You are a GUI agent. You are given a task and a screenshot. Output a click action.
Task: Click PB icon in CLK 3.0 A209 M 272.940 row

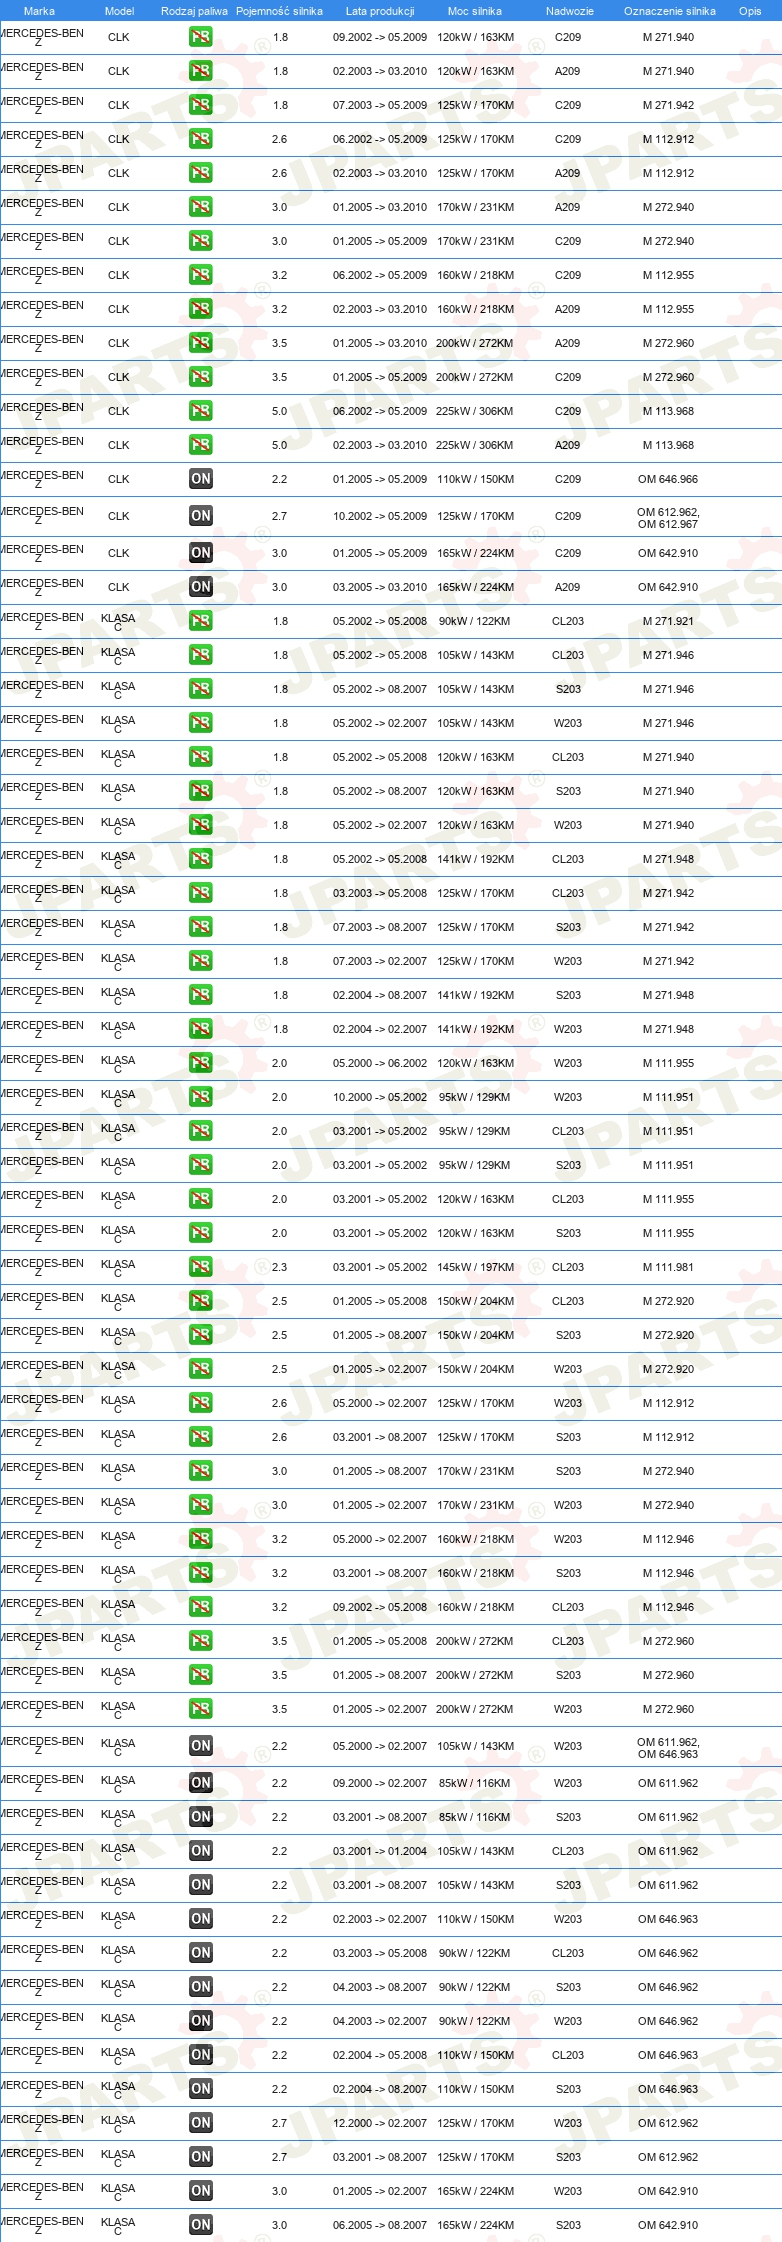(x=201, y=207)
